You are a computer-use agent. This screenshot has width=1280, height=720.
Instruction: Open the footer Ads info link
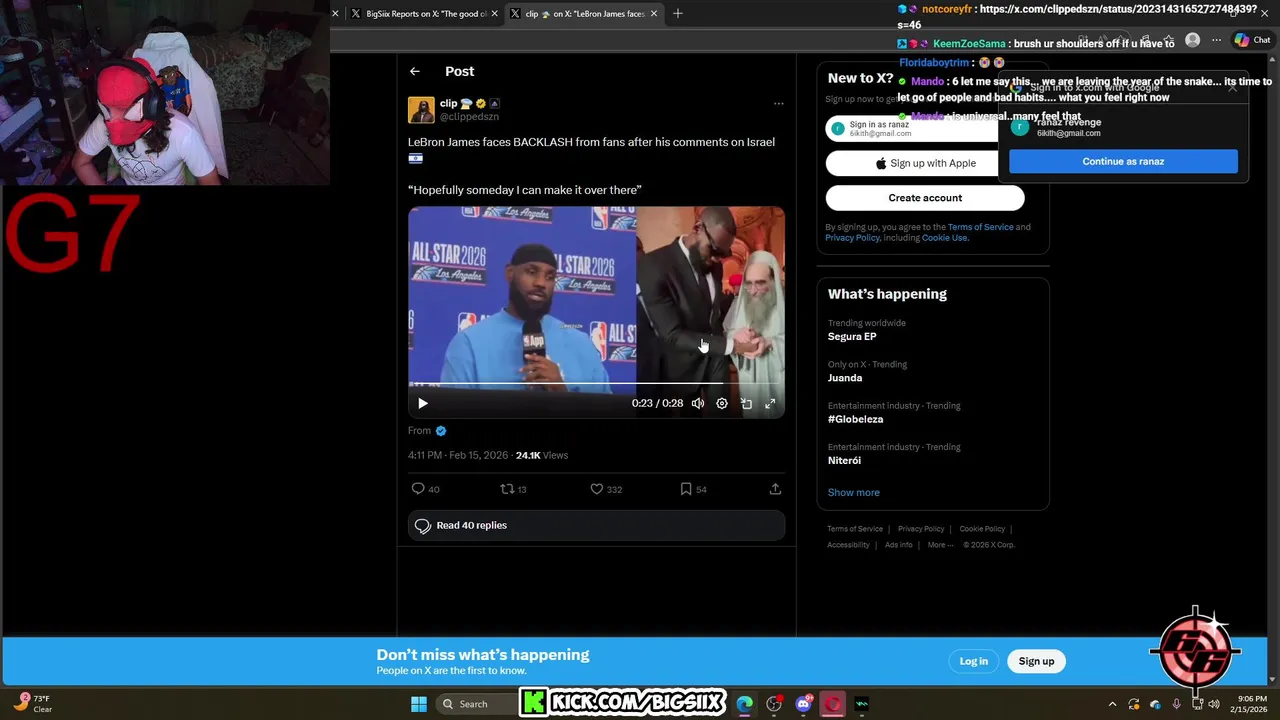pyautogui.click(x=898, y=545)
